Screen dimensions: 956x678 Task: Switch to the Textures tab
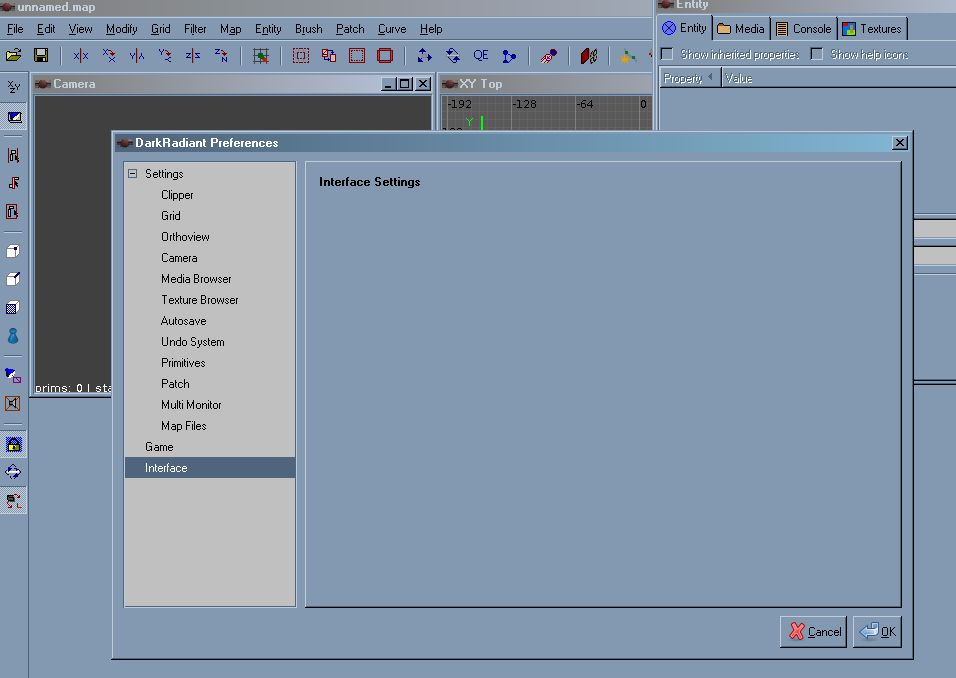pyautogui.click(x=872, y=29)
